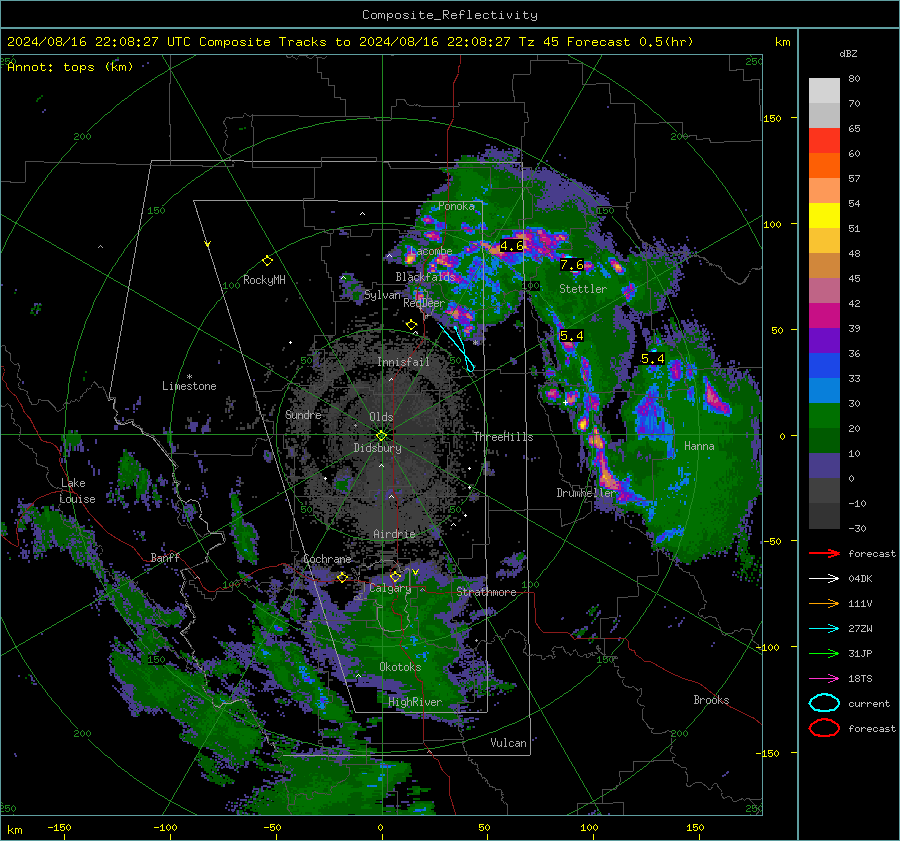Click the red forecast arrow in legend
900x841 pixels.
pos(824,553)
